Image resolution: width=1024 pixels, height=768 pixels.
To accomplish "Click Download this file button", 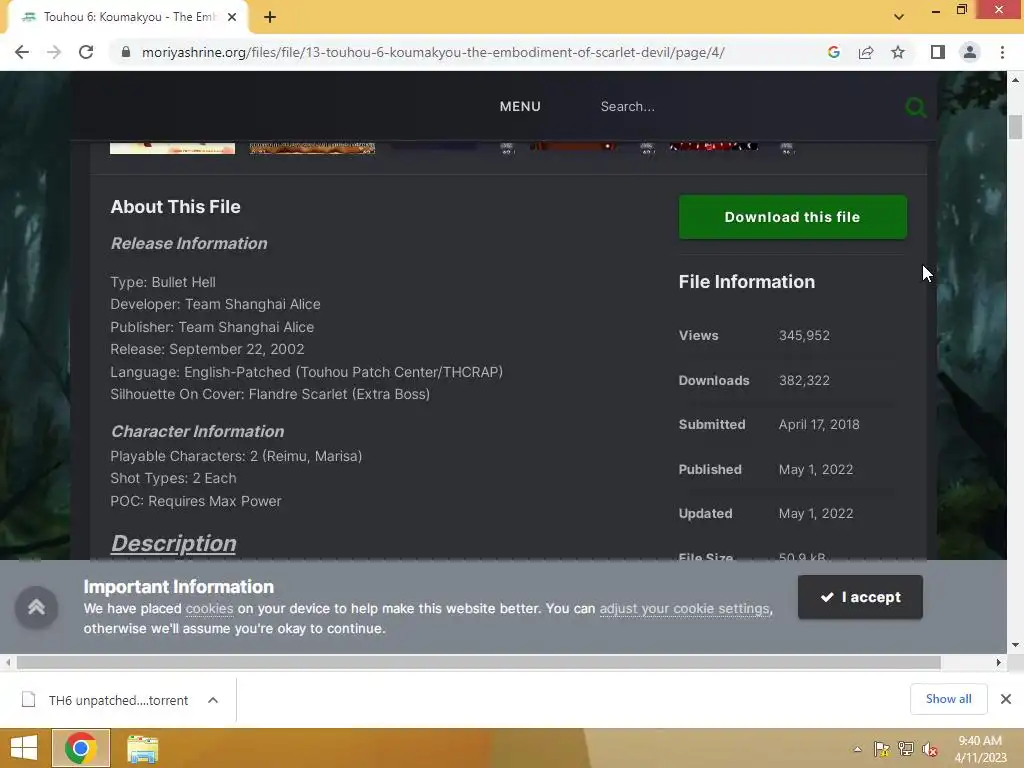I will 793,217.
